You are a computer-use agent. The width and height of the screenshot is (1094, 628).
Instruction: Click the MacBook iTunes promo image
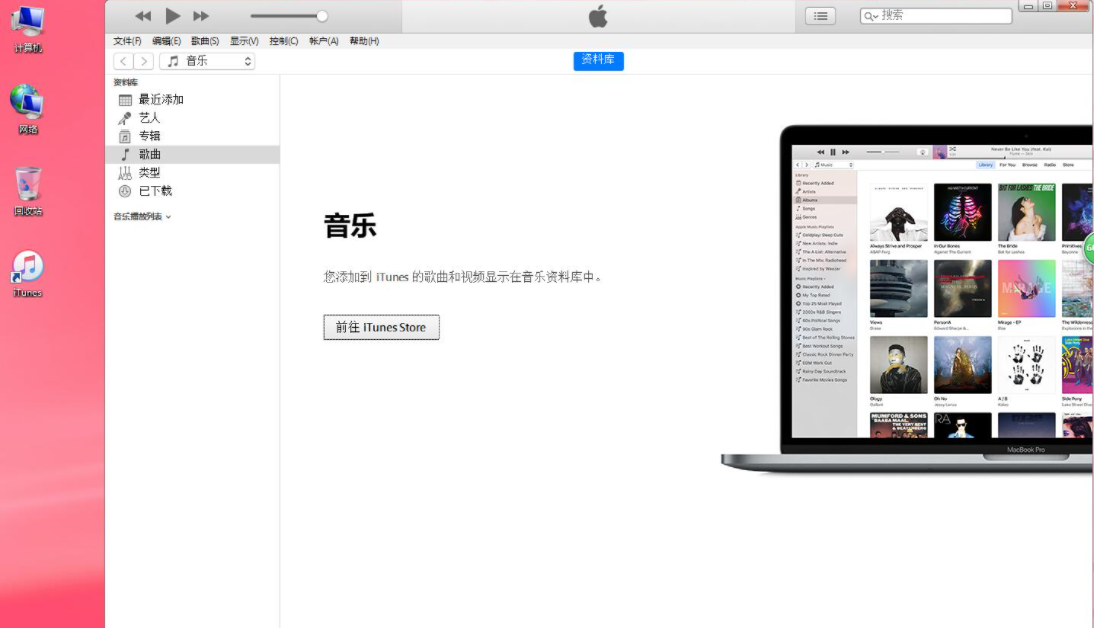tap(907, 300)
